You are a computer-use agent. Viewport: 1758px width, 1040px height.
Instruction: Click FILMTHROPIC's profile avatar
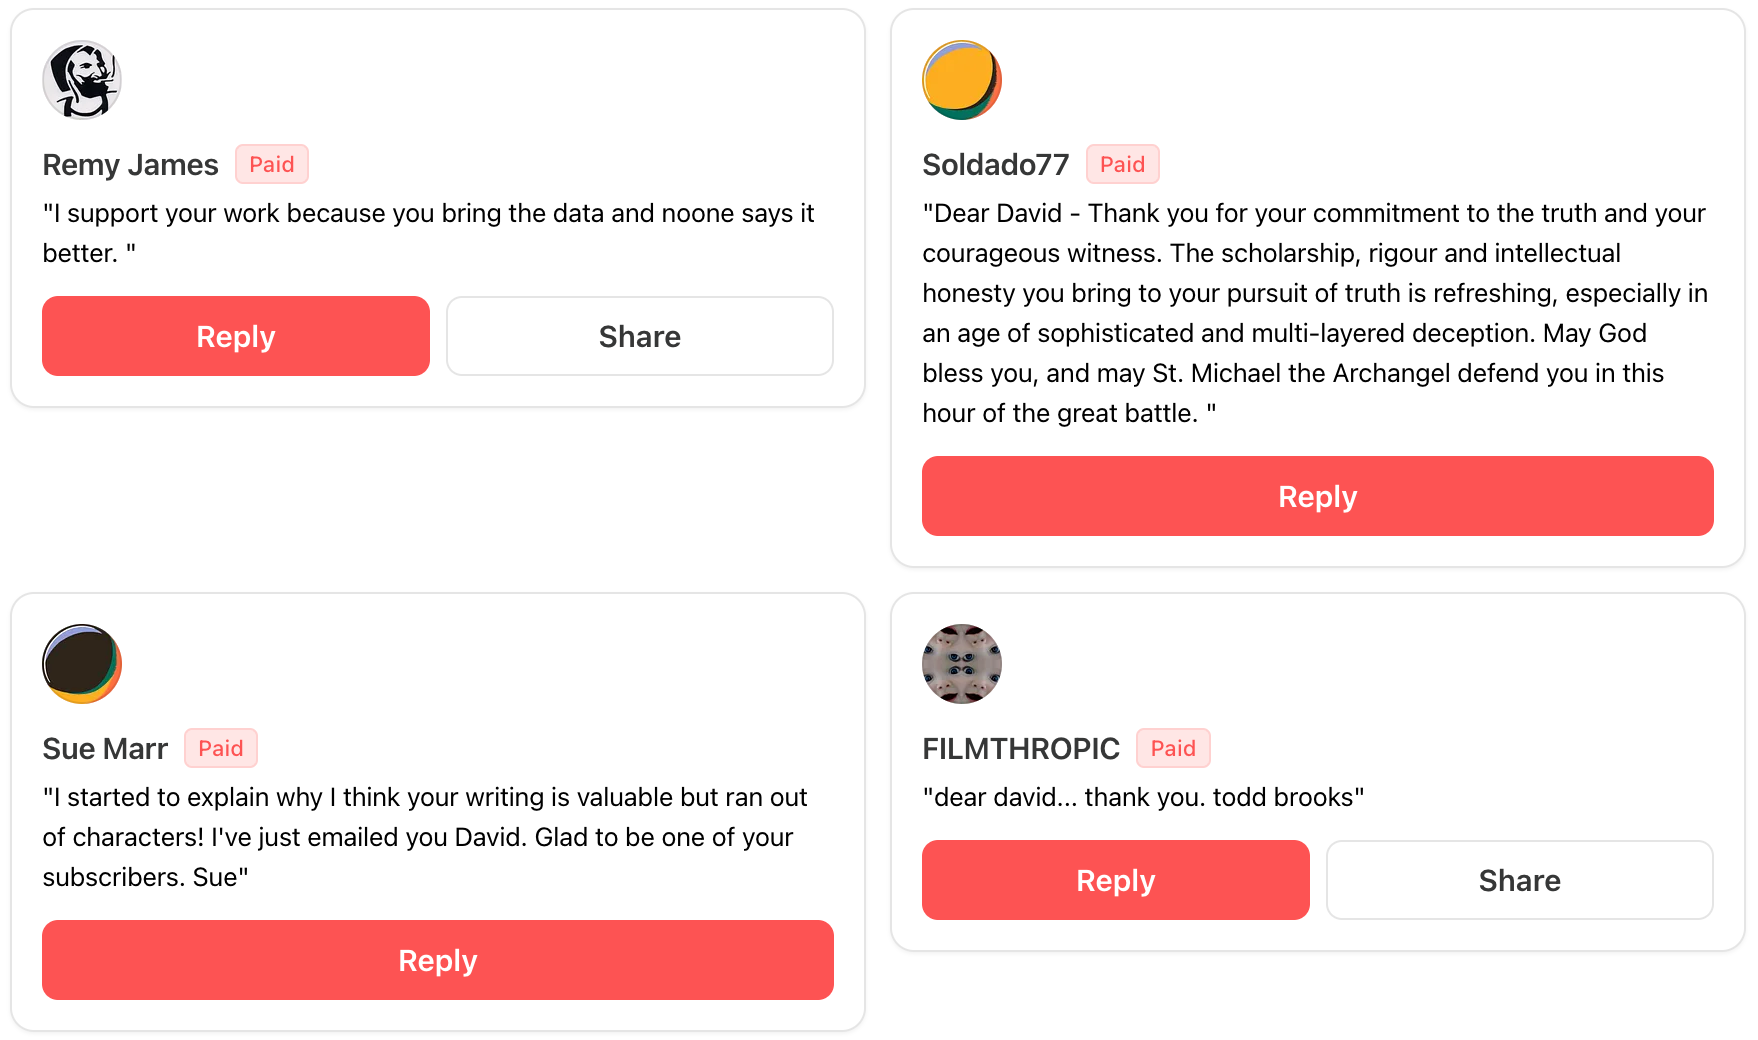(962, 664)
